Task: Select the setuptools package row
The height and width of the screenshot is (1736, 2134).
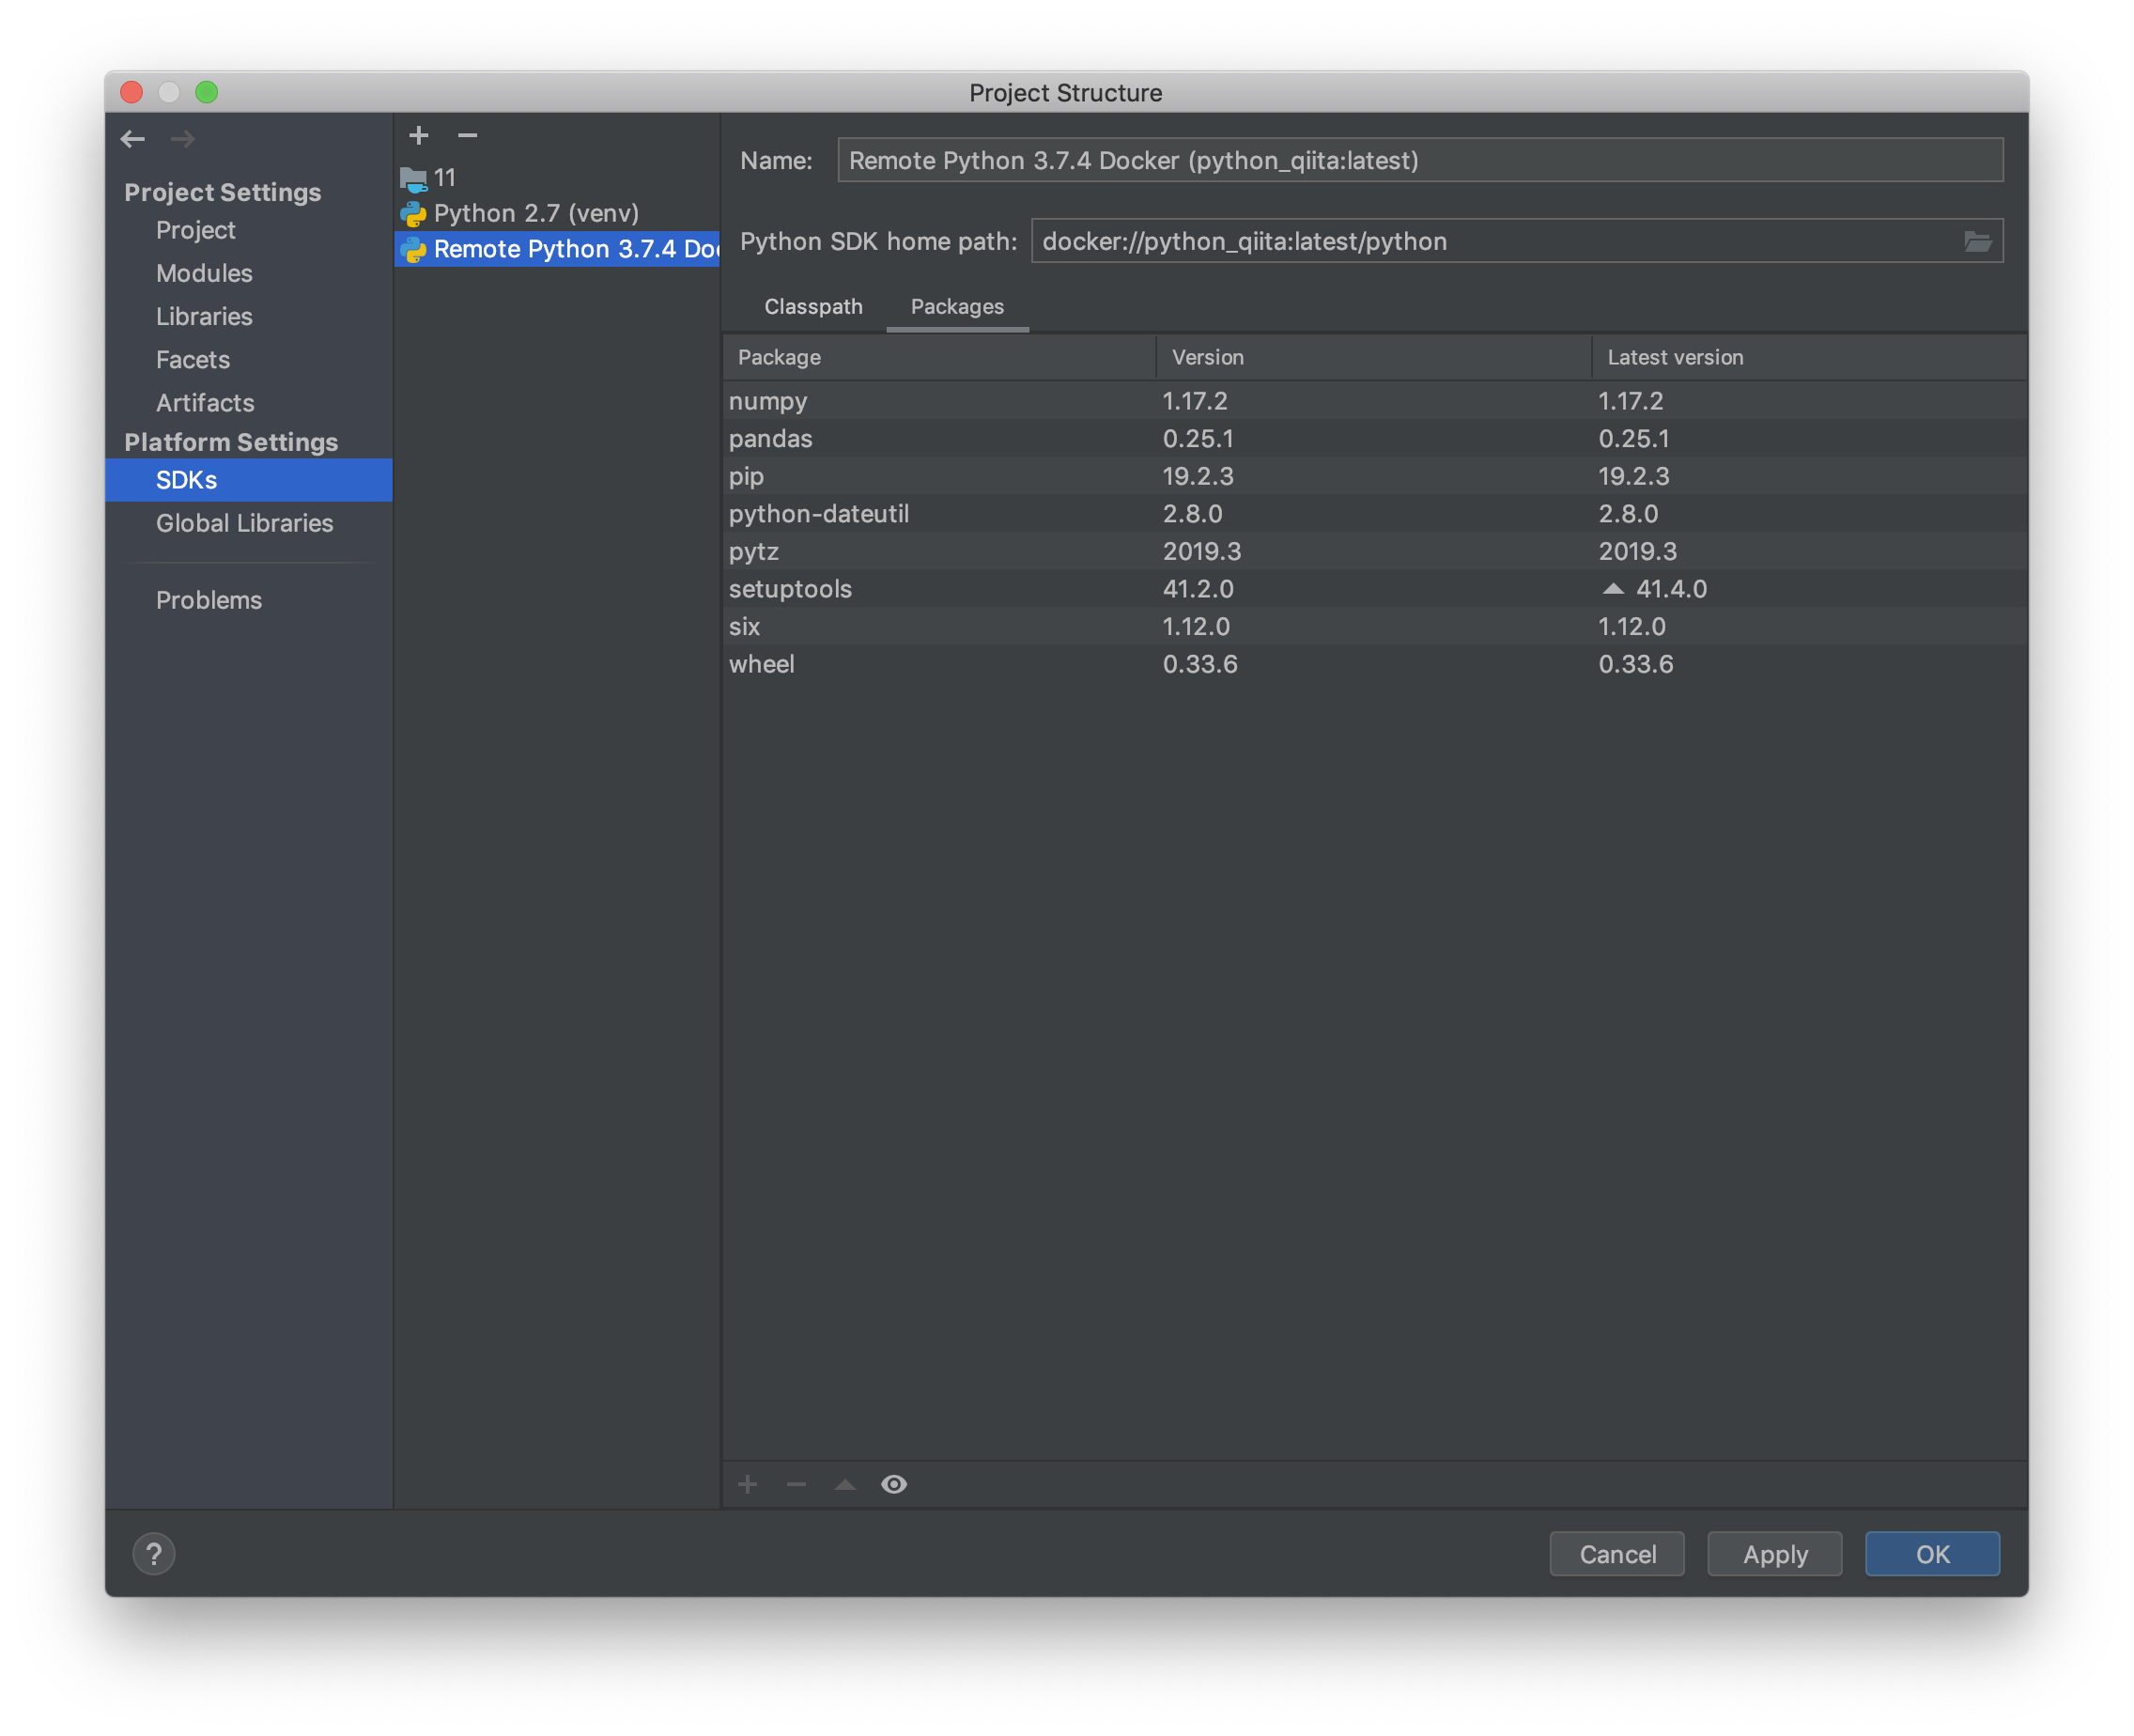Action: click(x=1375, y=589)
